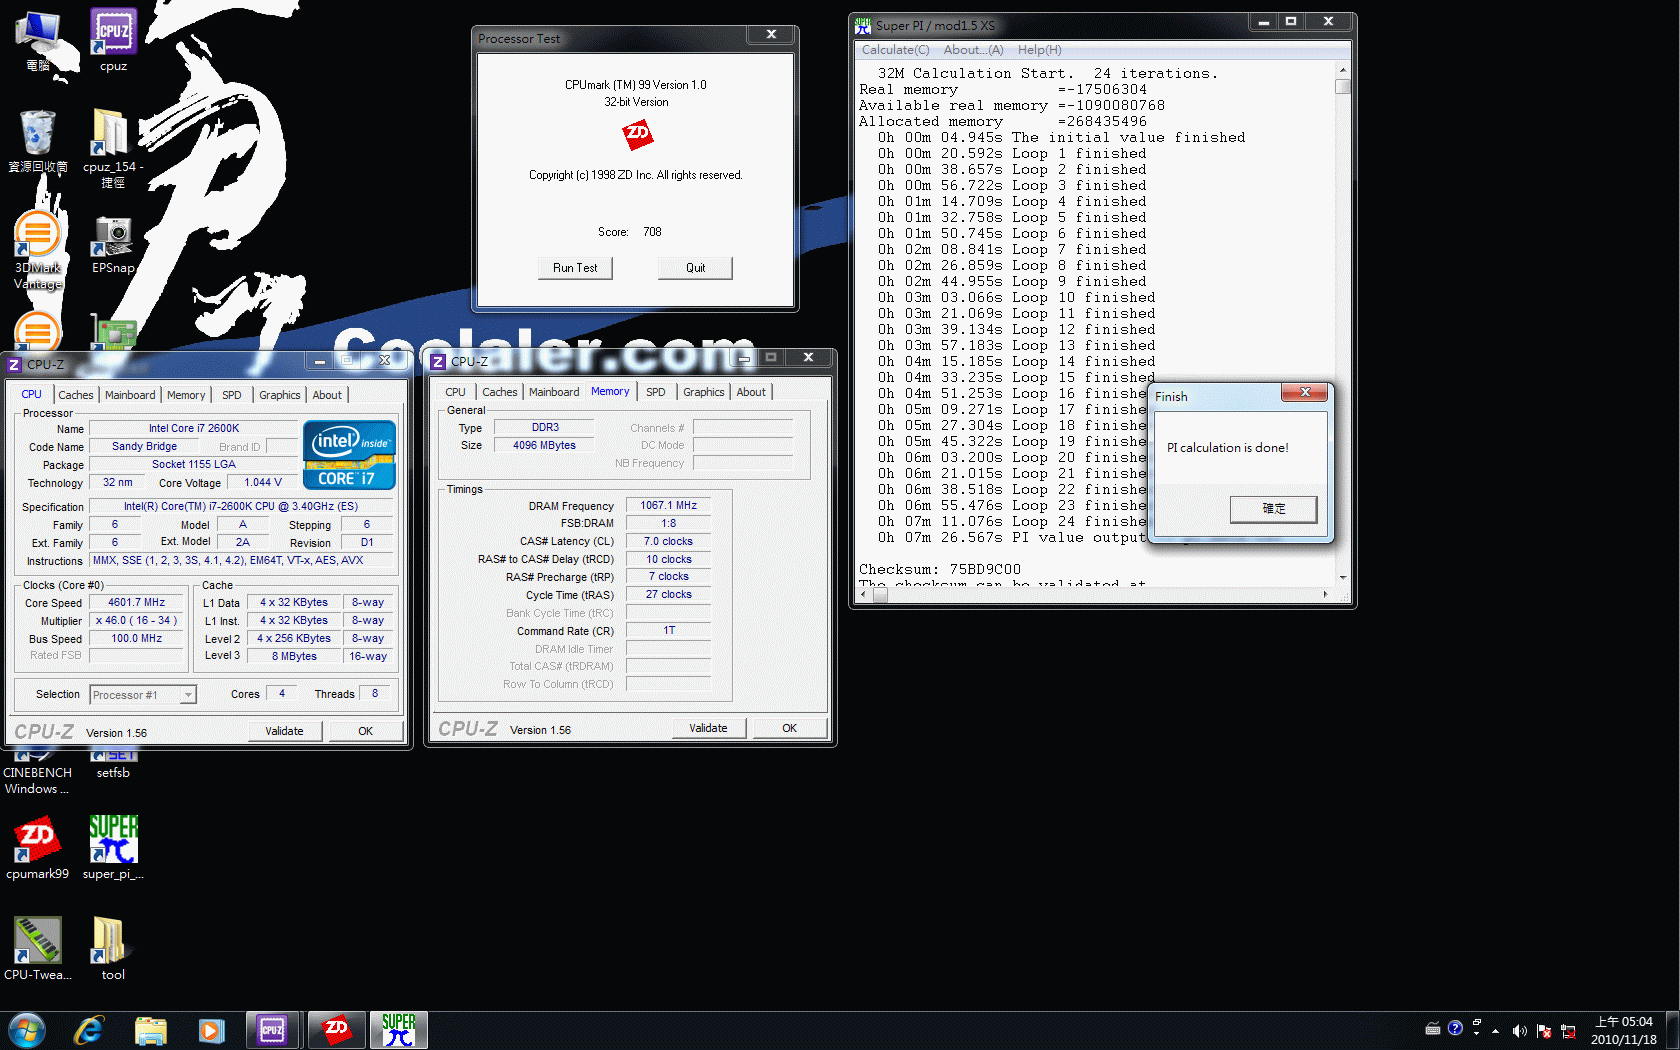Switch to CPU tab in right CPU-Z window
This screenshot has height=1050, width=1680.
[455, 392]
